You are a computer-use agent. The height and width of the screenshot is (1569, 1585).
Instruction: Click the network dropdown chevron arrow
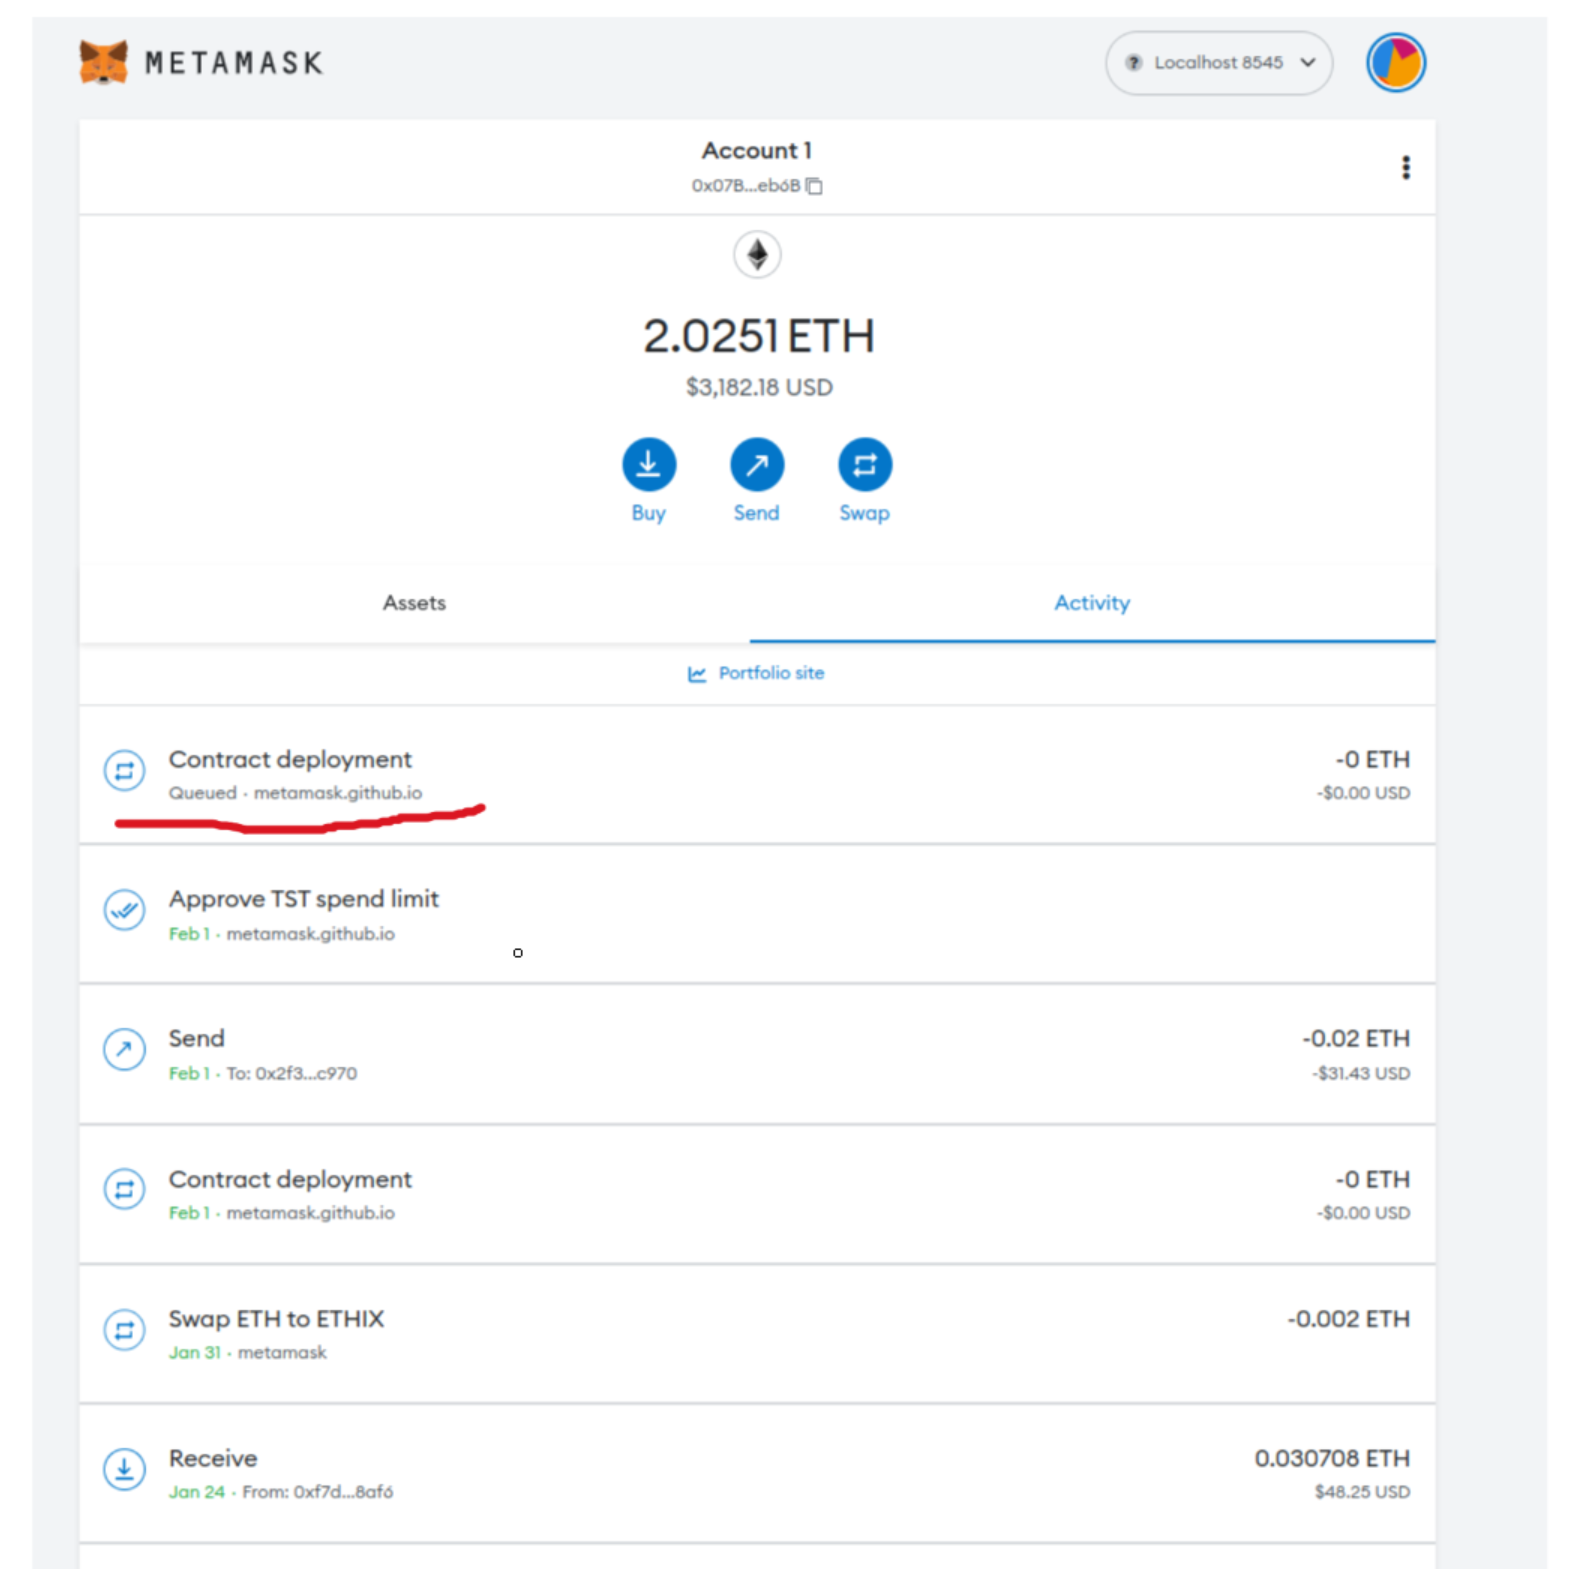[1308, 63]
